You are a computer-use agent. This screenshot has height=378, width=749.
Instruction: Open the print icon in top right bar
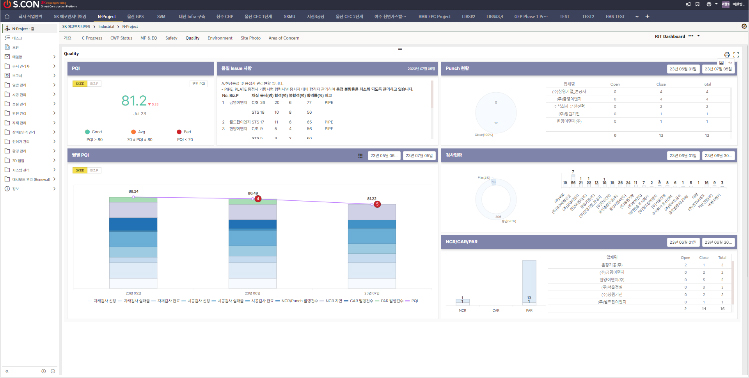click(708, 4)
